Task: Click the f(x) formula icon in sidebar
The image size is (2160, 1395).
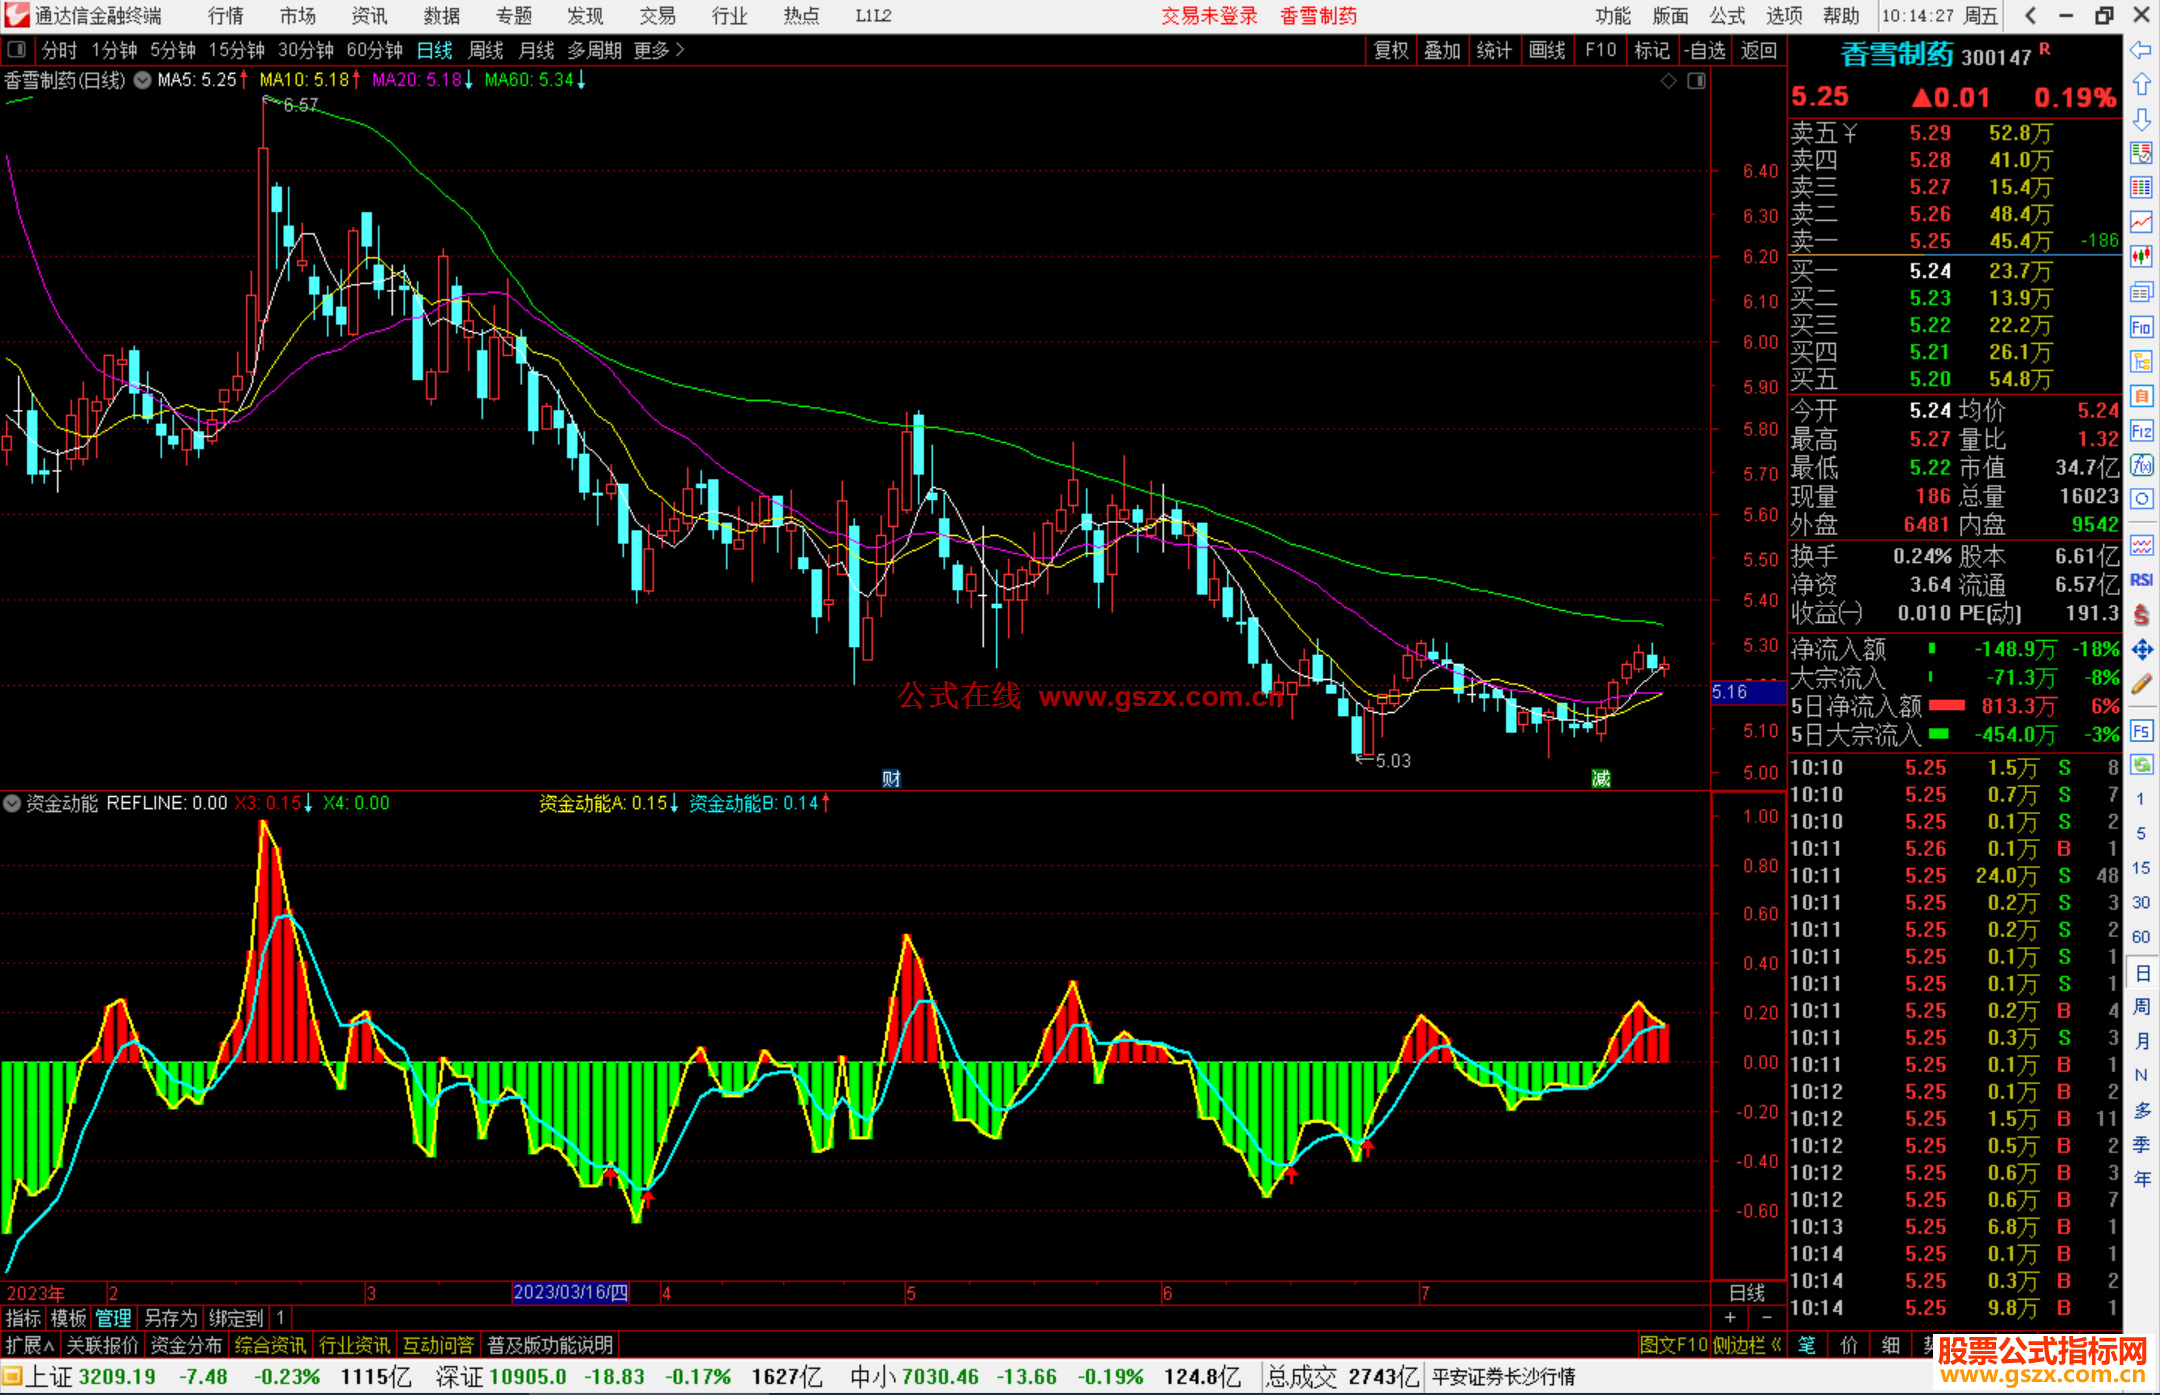Action: tap(2141, 465)
